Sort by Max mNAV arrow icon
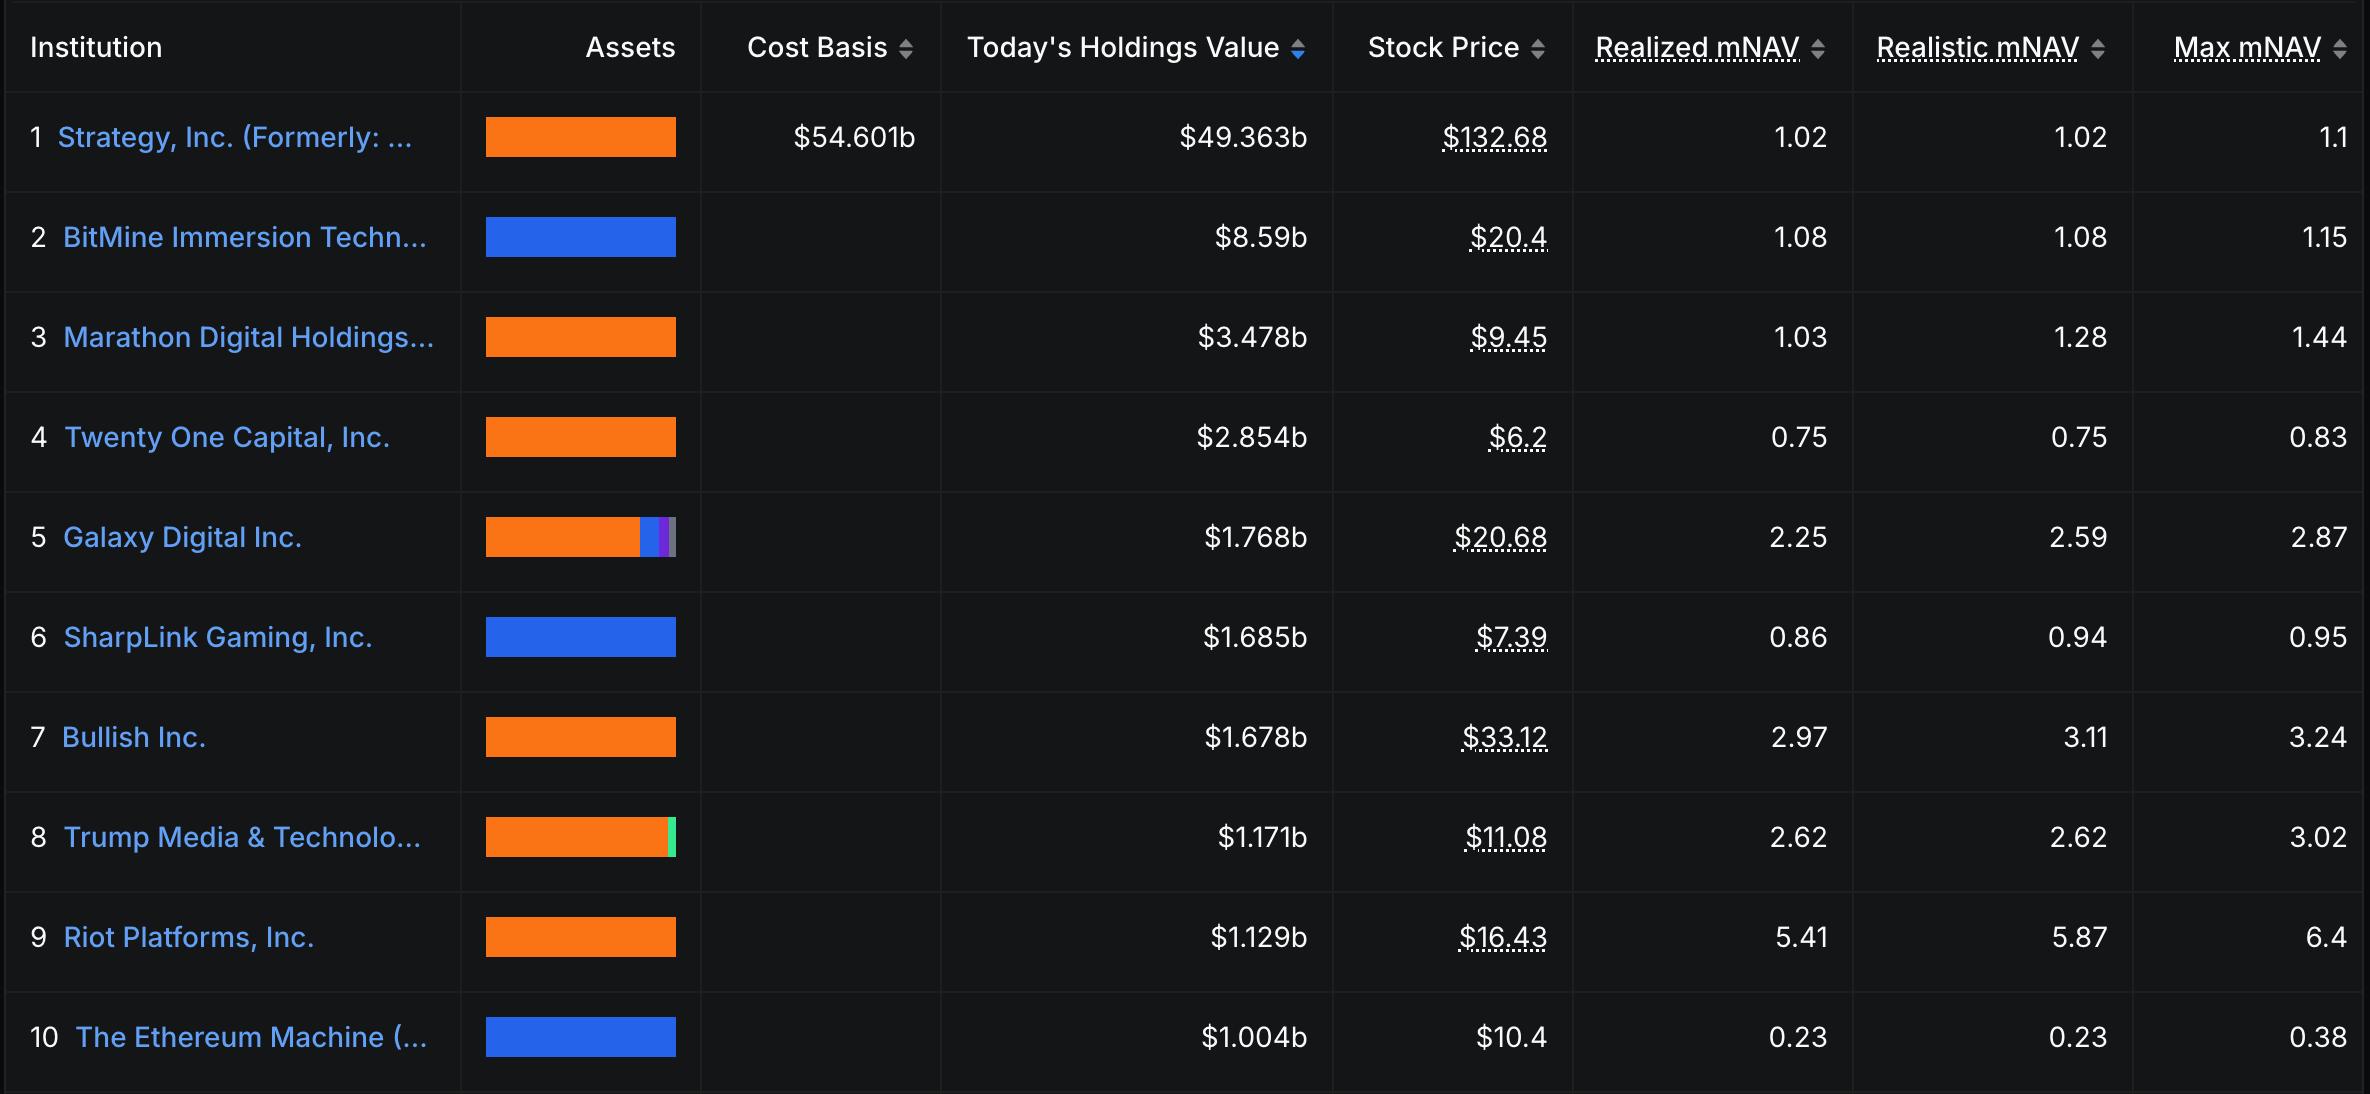The image size is (2370, 1094). pyautogui.click(x=2339, y=48)
